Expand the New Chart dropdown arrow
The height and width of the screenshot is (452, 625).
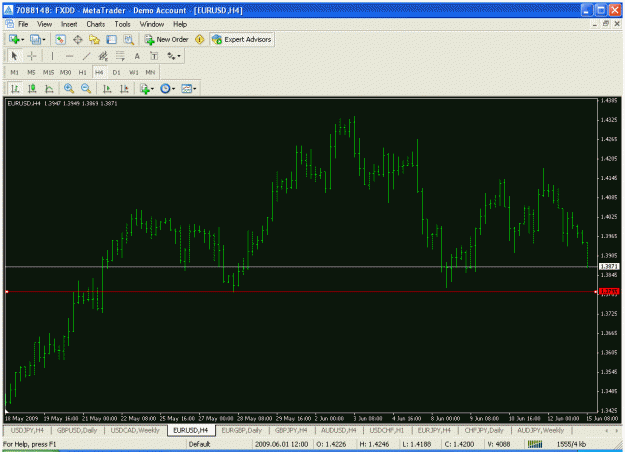(22, 39)
